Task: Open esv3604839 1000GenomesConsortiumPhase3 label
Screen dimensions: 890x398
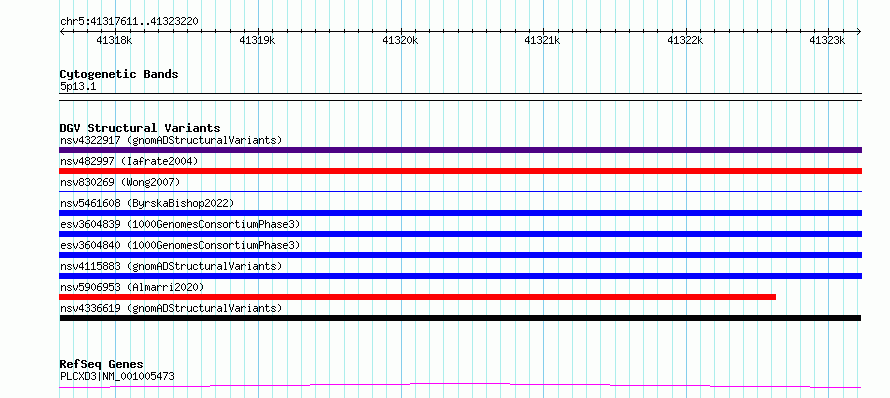Action: (180, 224)
